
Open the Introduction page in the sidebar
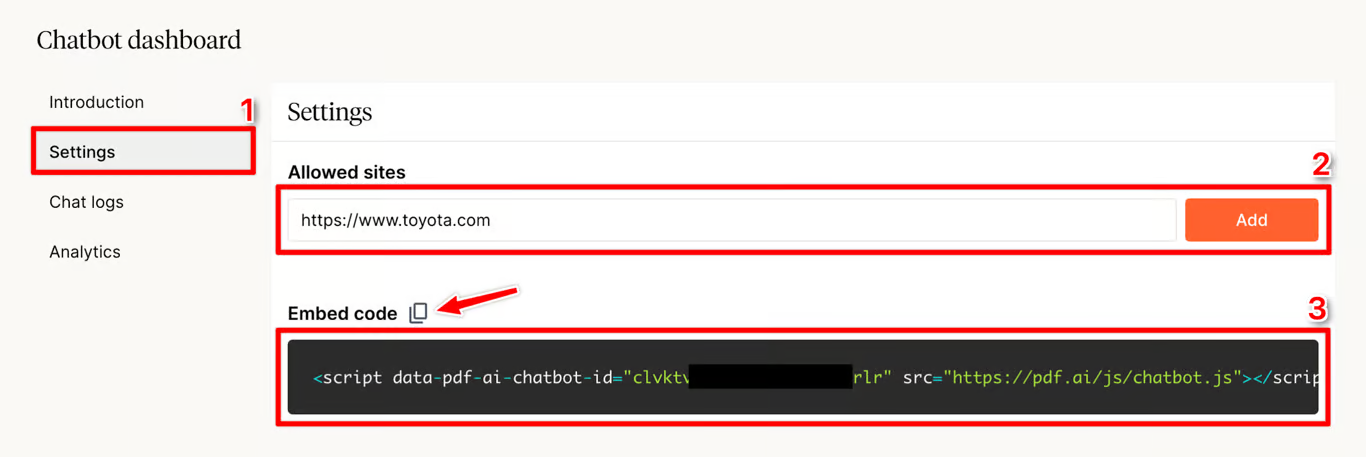[96, 102]
